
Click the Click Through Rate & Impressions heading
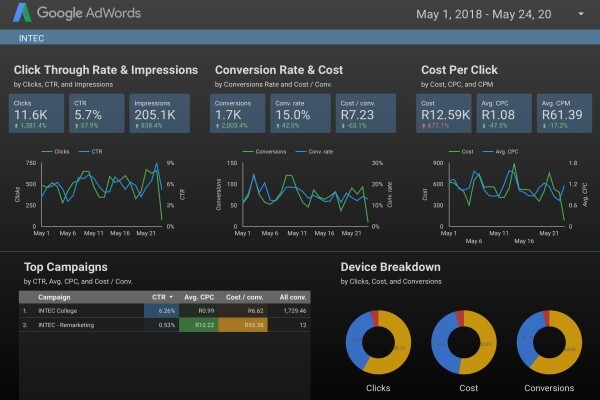pyautogui.click(x=106, y=70)
